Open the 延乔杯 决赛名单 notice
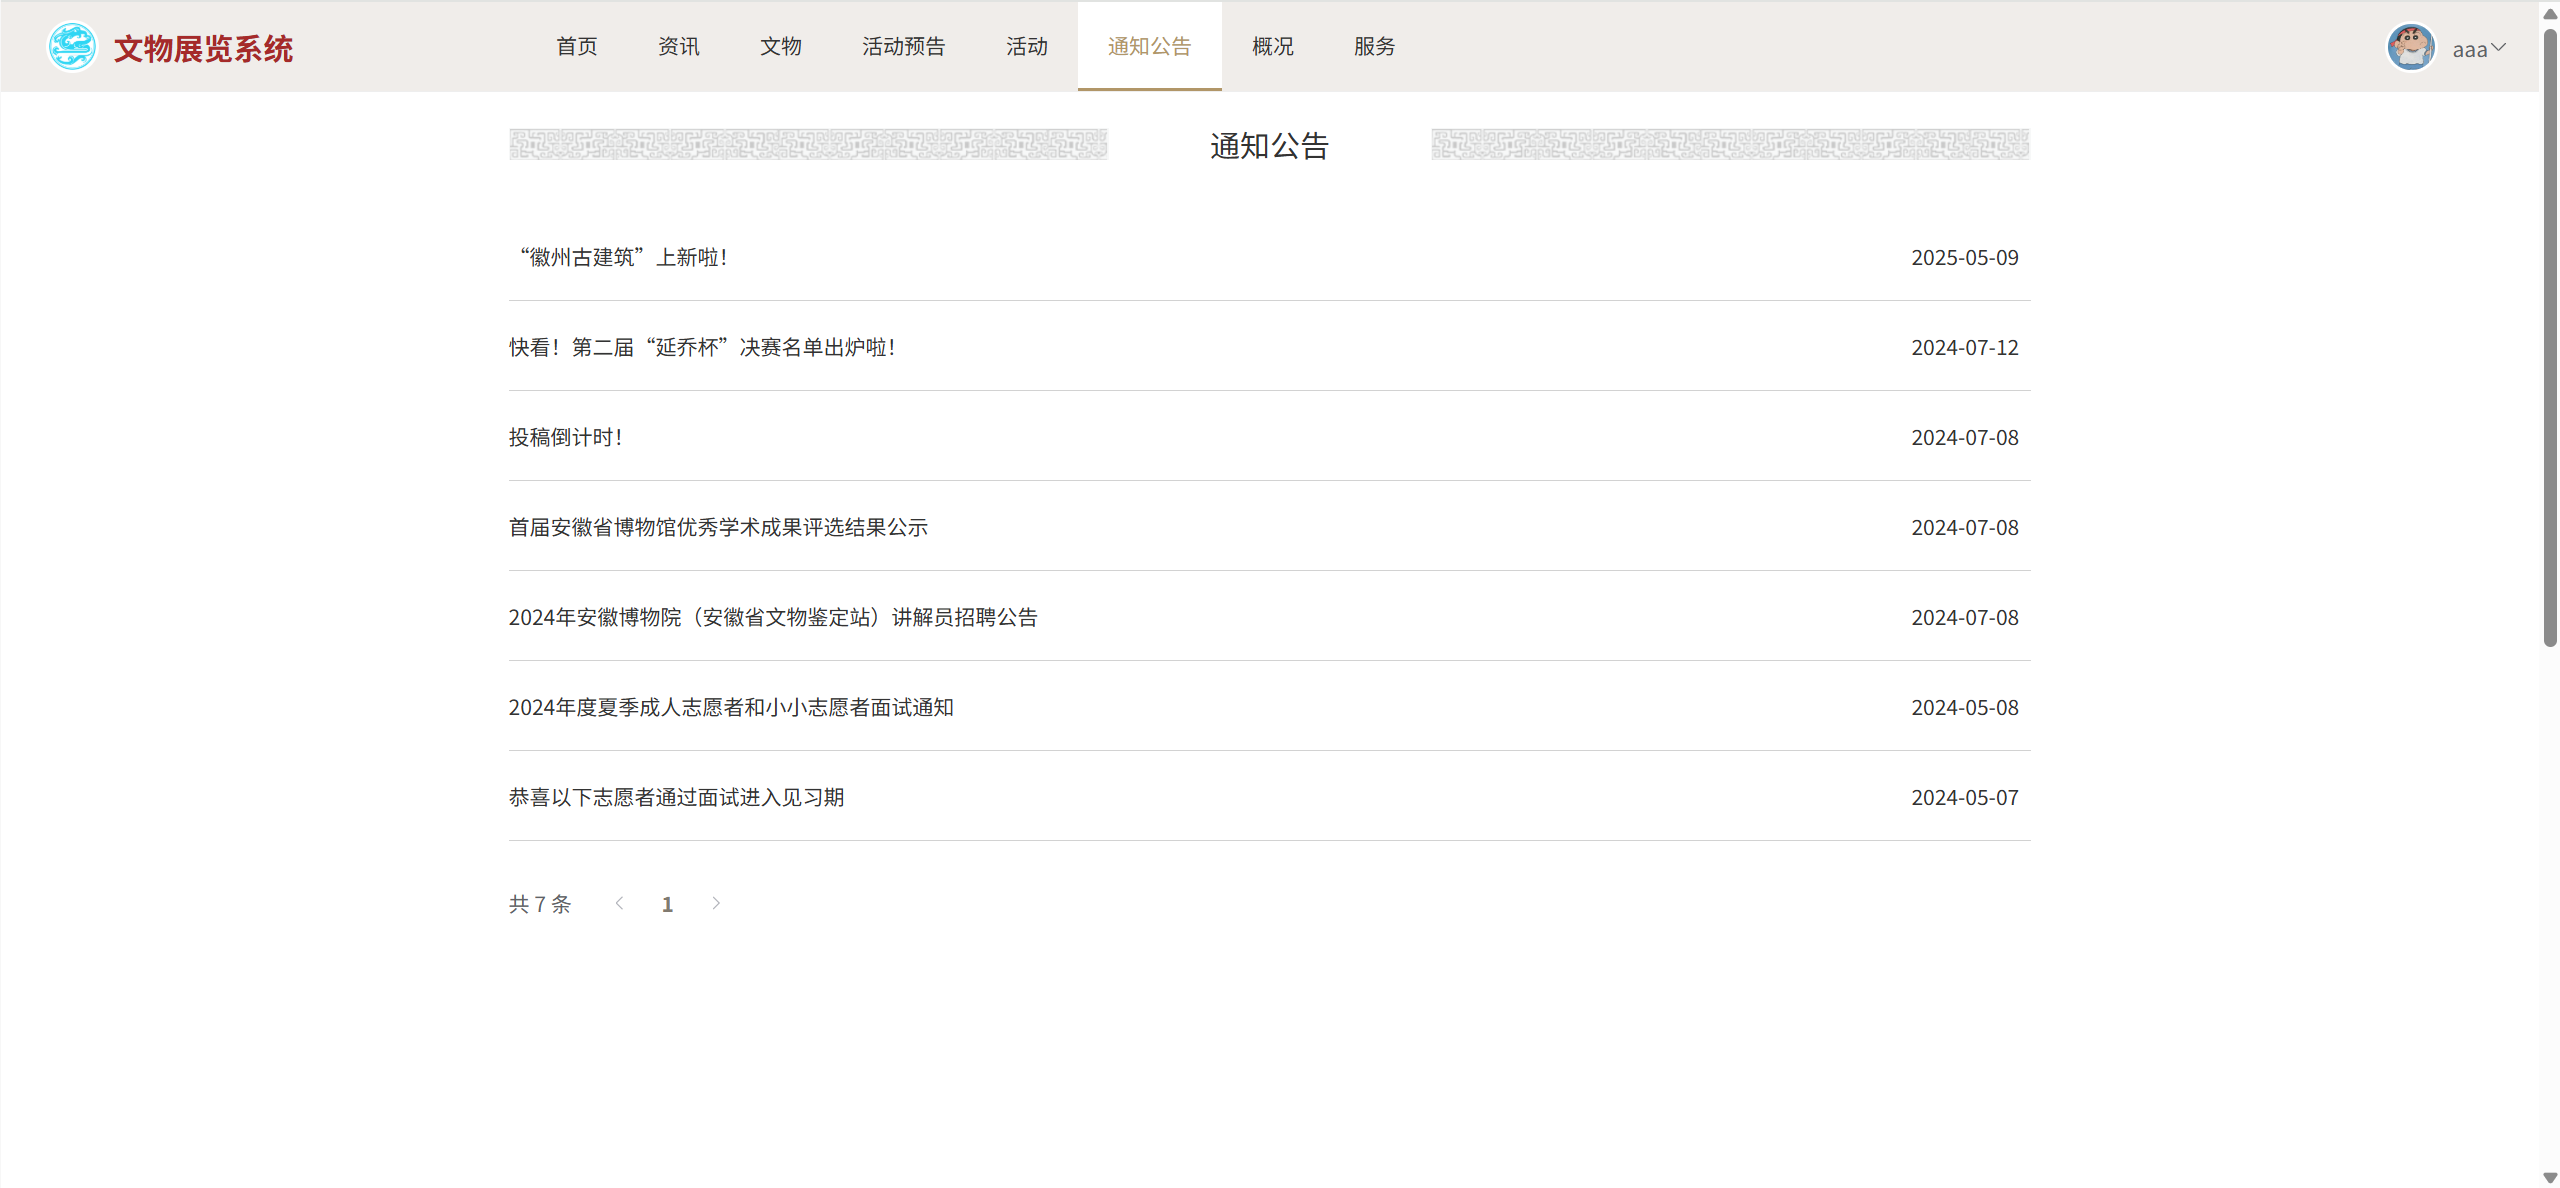The image size is (2560, 1188). click(702, 348)
